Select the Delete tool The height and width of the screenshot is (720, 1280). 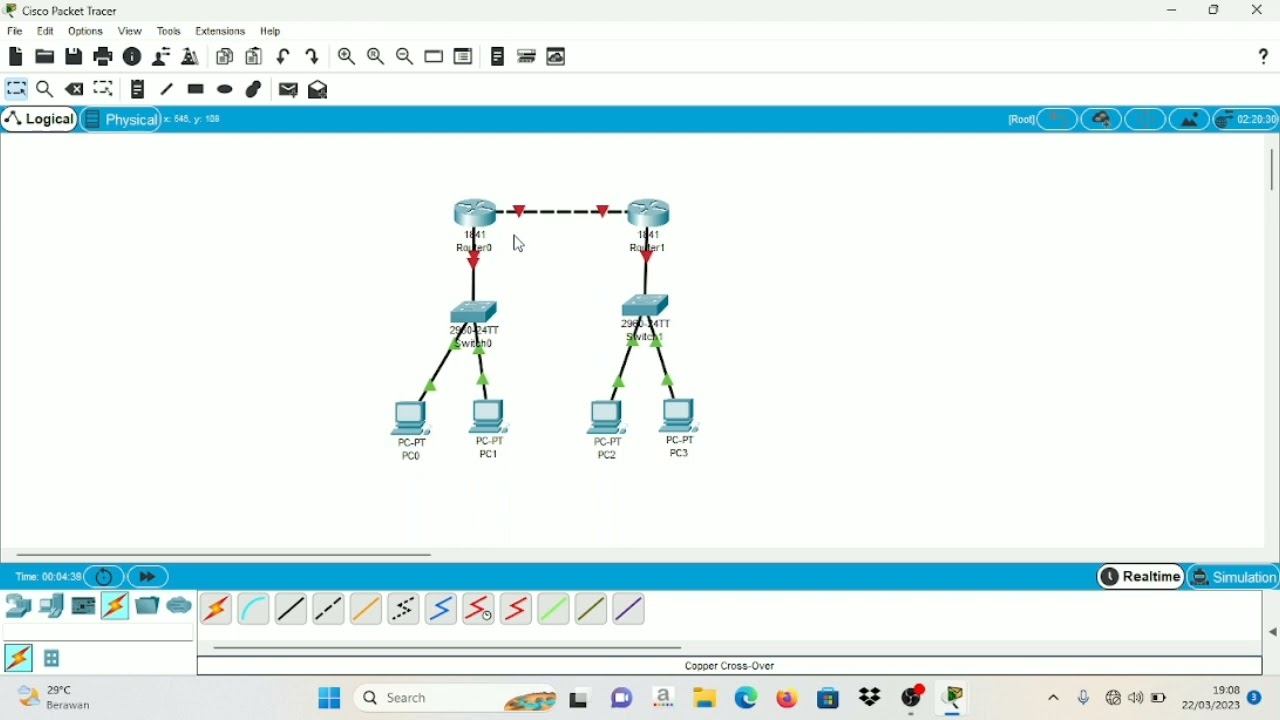point(75,90)
